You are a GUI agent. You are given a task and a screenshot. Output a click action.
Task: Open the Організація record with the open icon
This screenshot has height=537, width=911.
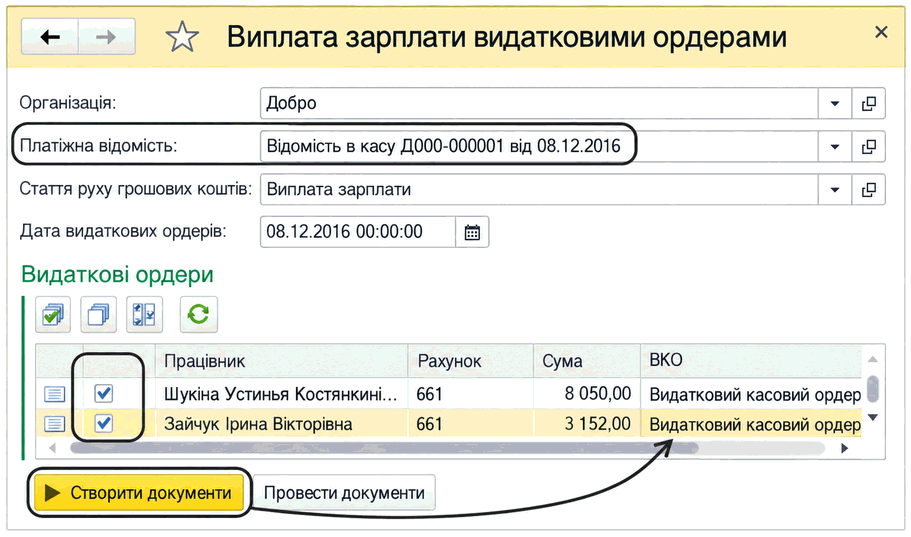coord(869,103)
